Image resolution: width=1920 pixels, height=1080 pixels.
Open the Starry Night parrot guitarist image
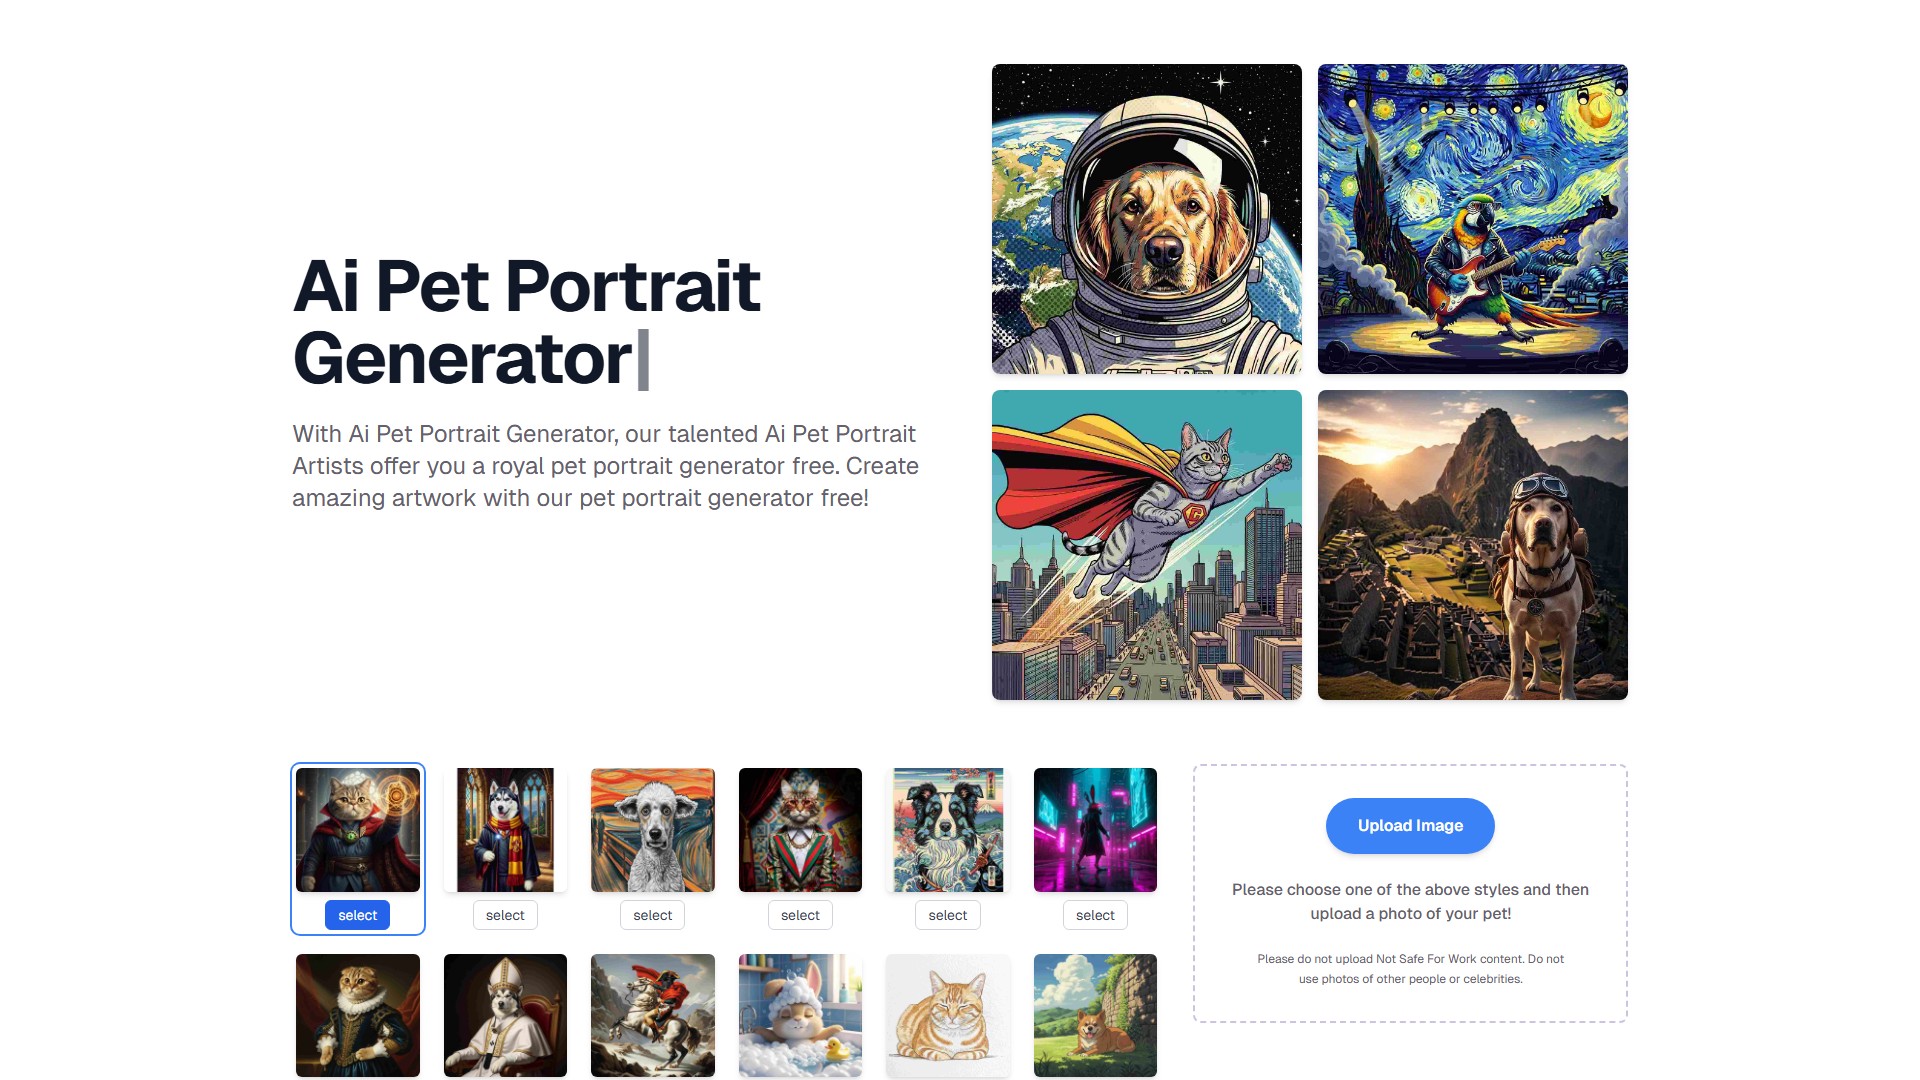click(1473, 219)
